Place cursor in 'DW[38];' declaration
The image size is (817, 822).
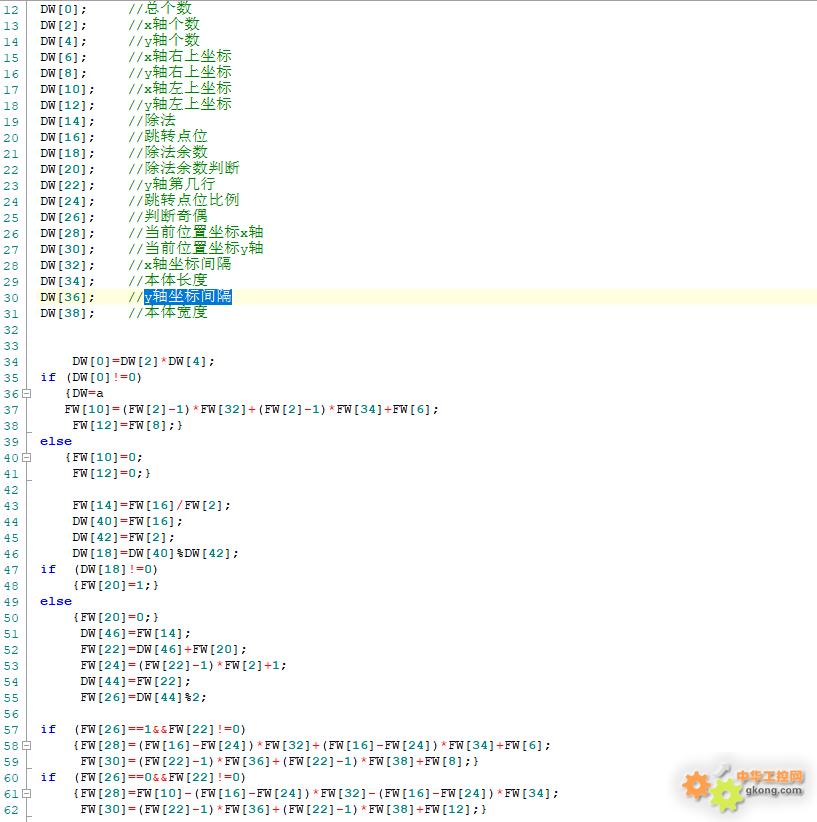pyautogui.click(x=68, y=313)
